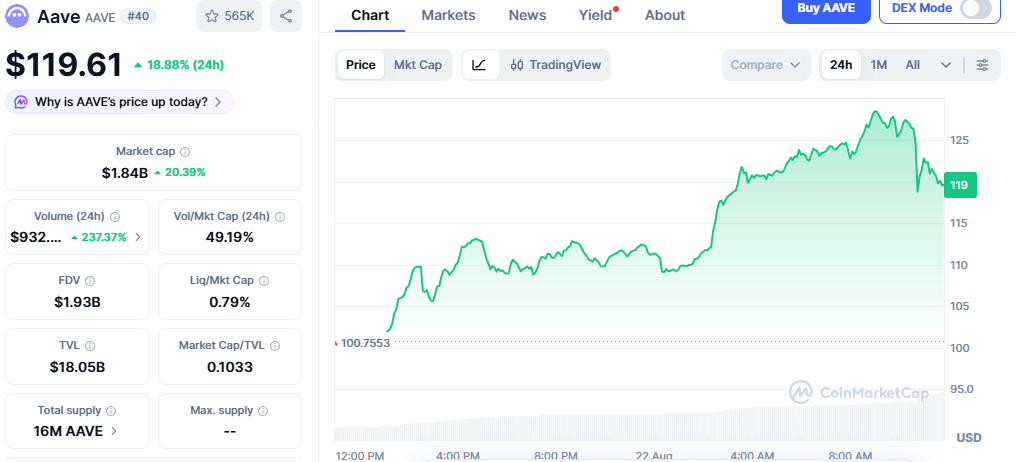The height and width of the screenshot is (462, 1016).
Task: Click the 4:00 PM time axis label
Action: [457, 456]
